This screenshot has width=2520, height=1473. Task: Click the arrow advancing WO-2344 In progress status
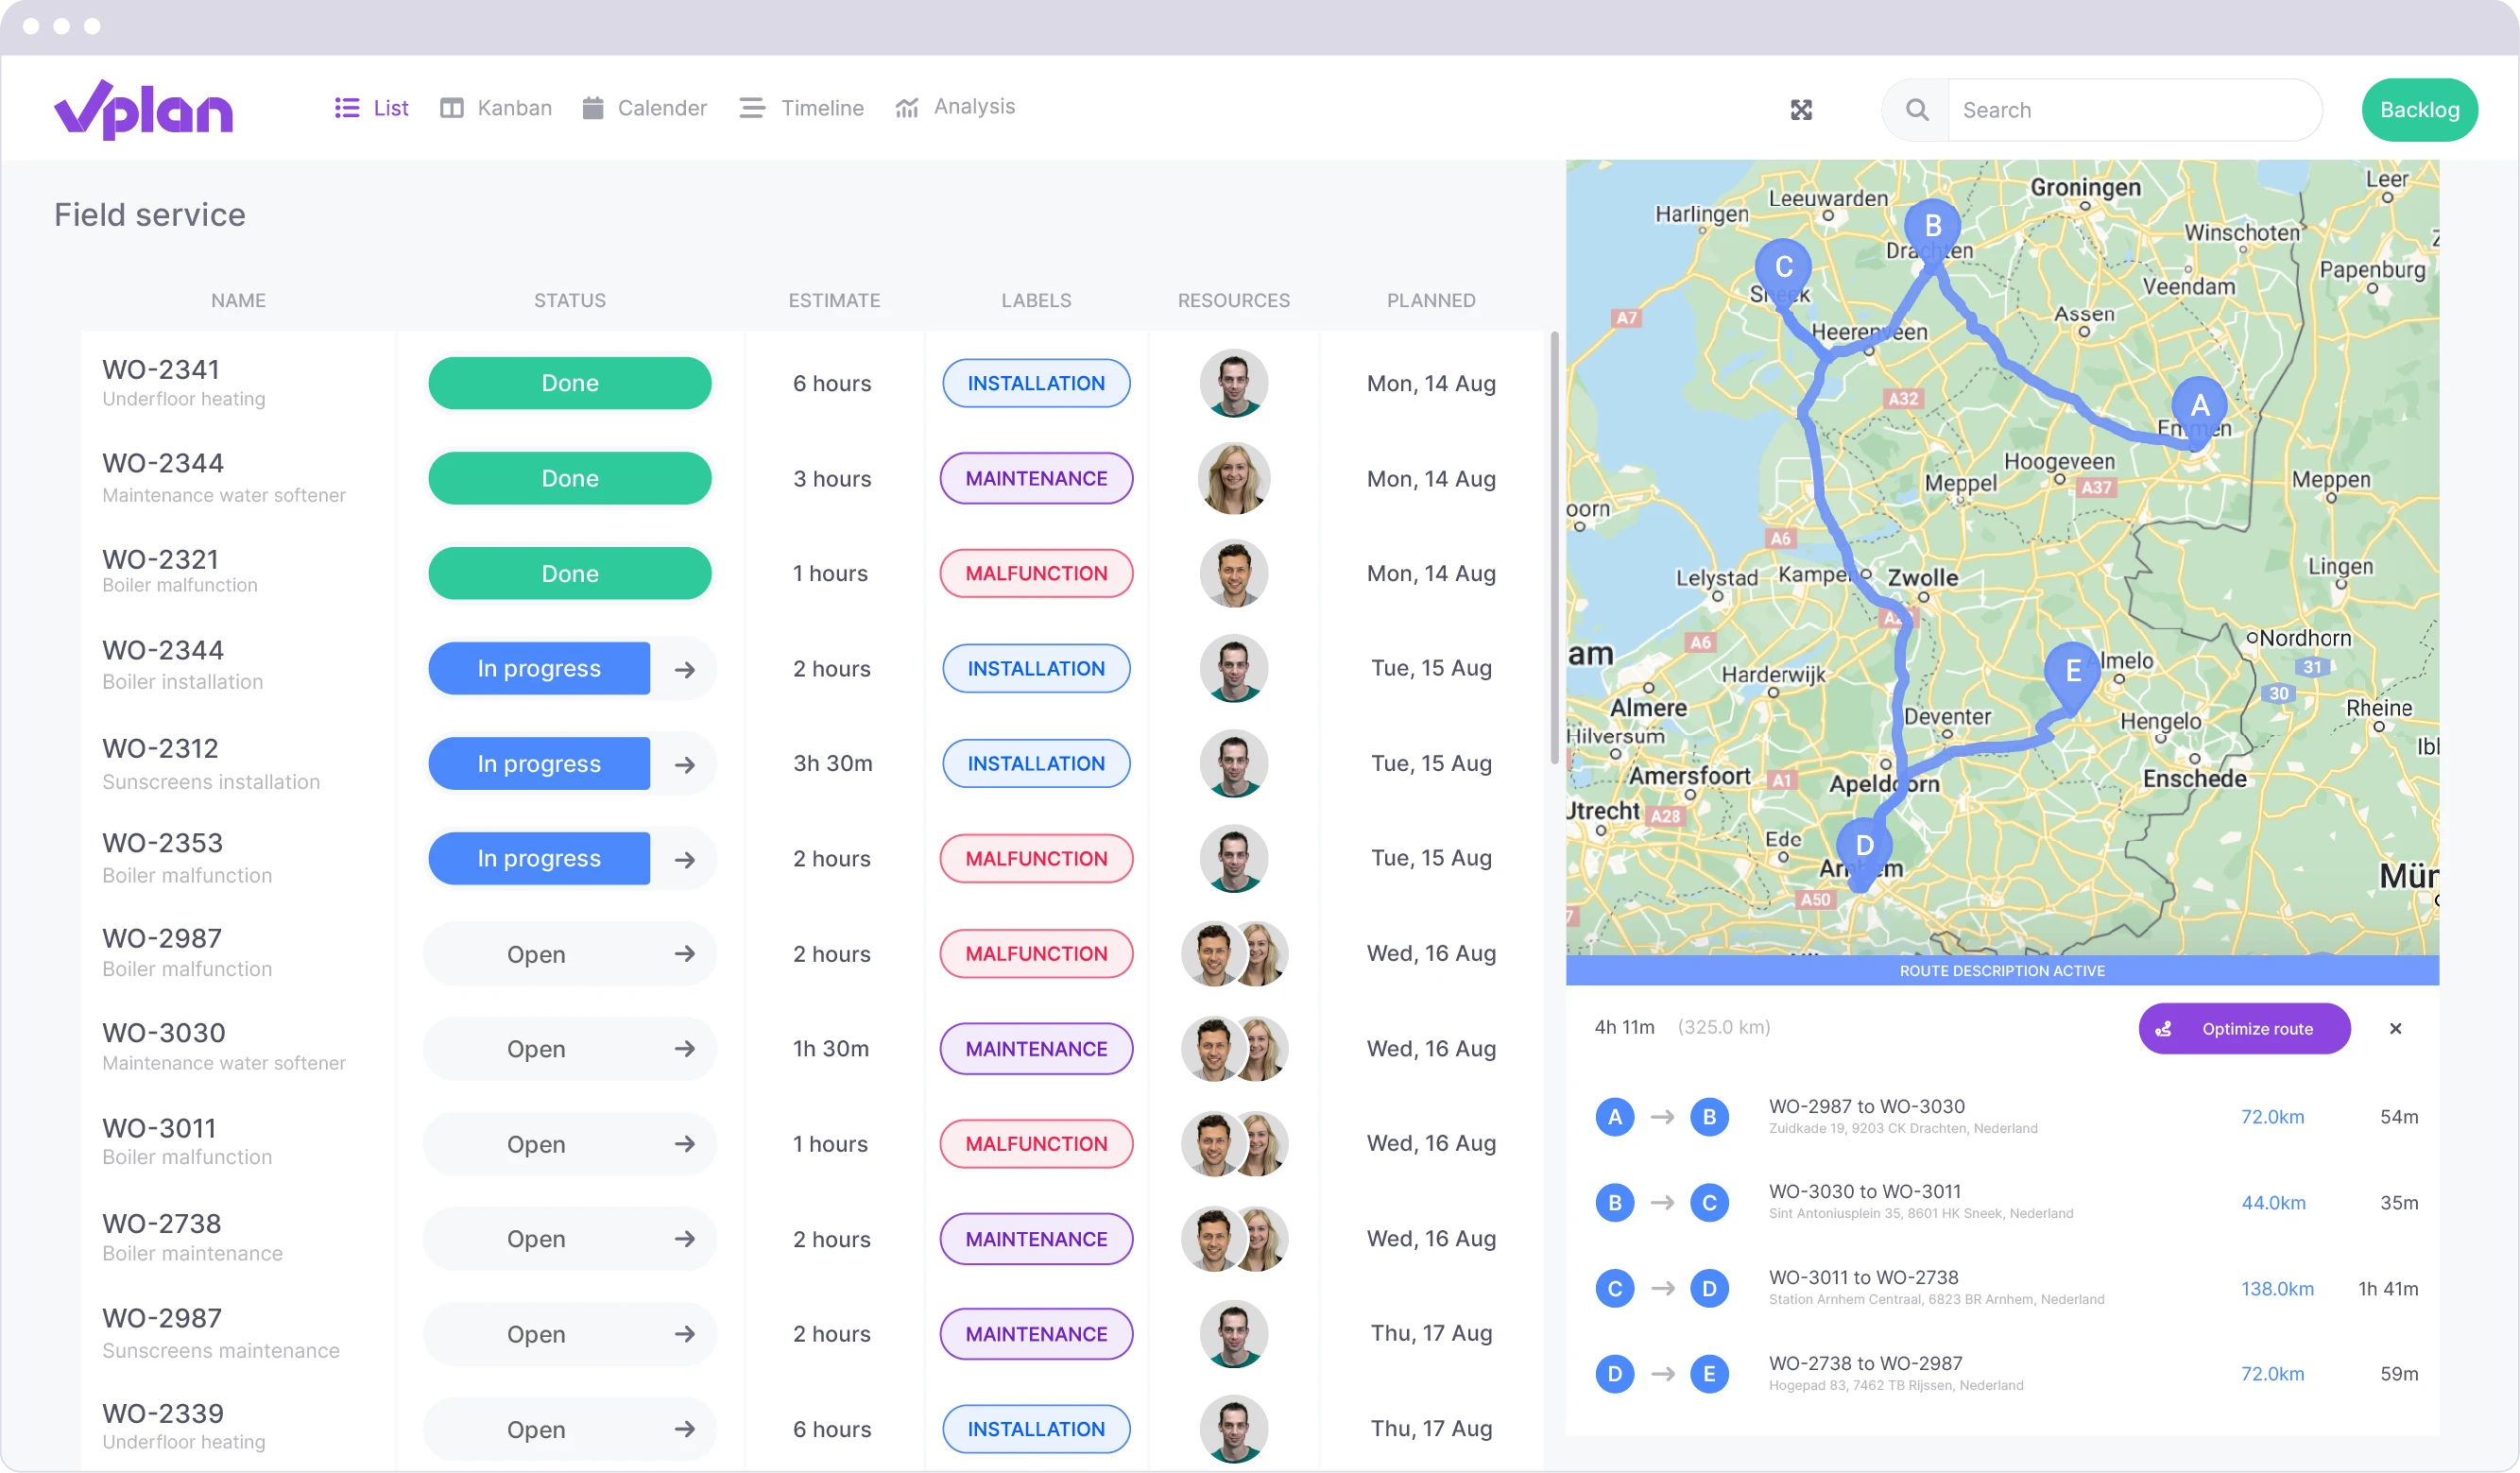coord(685,668)
